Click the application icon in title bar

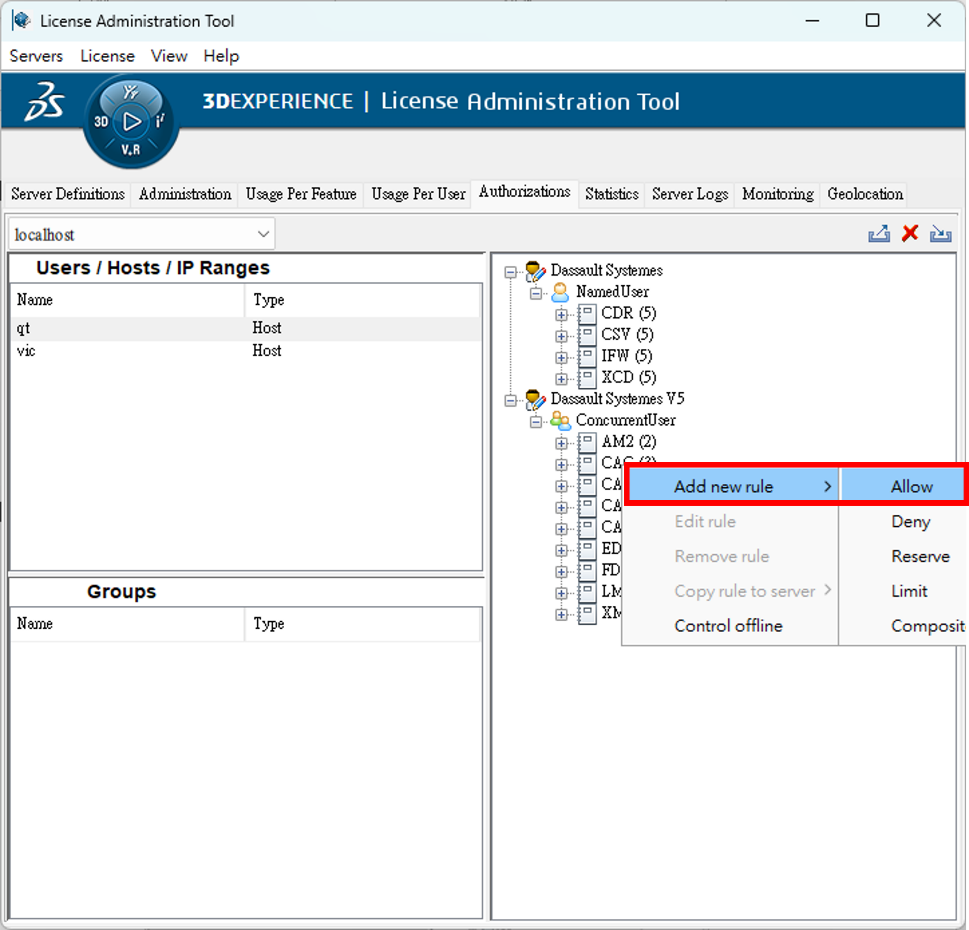tap(22, 20)
